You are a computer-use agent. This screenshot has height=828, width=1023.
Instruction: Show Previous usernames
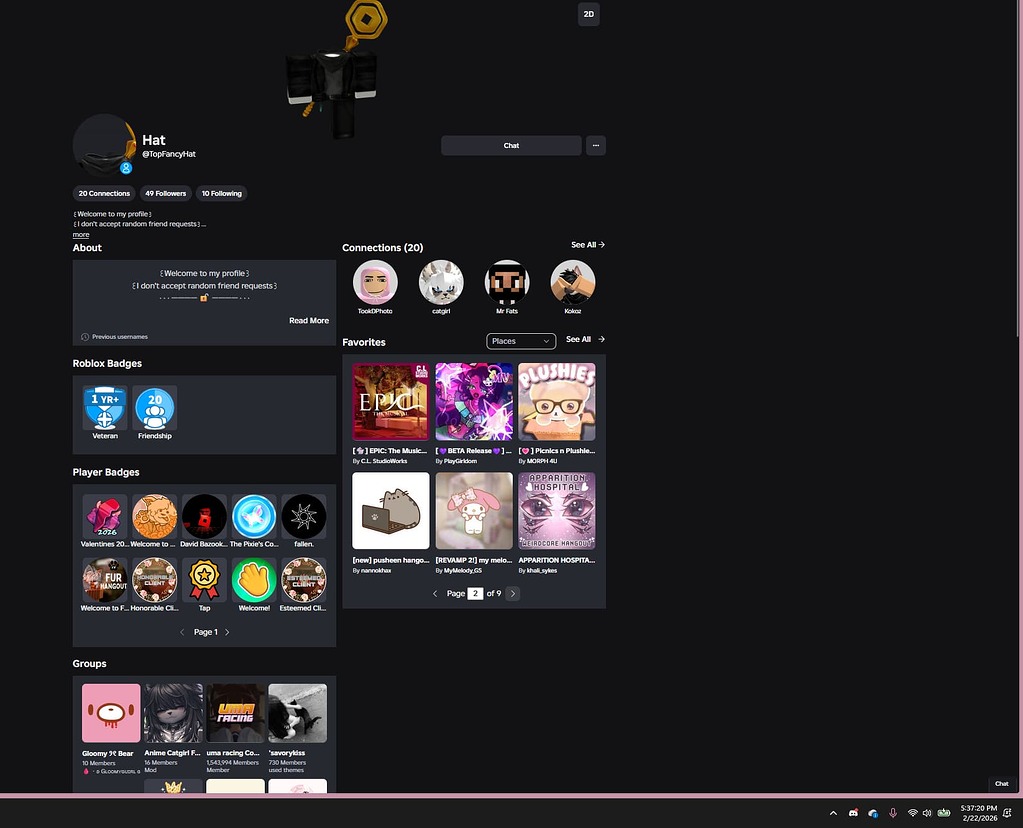115,337
